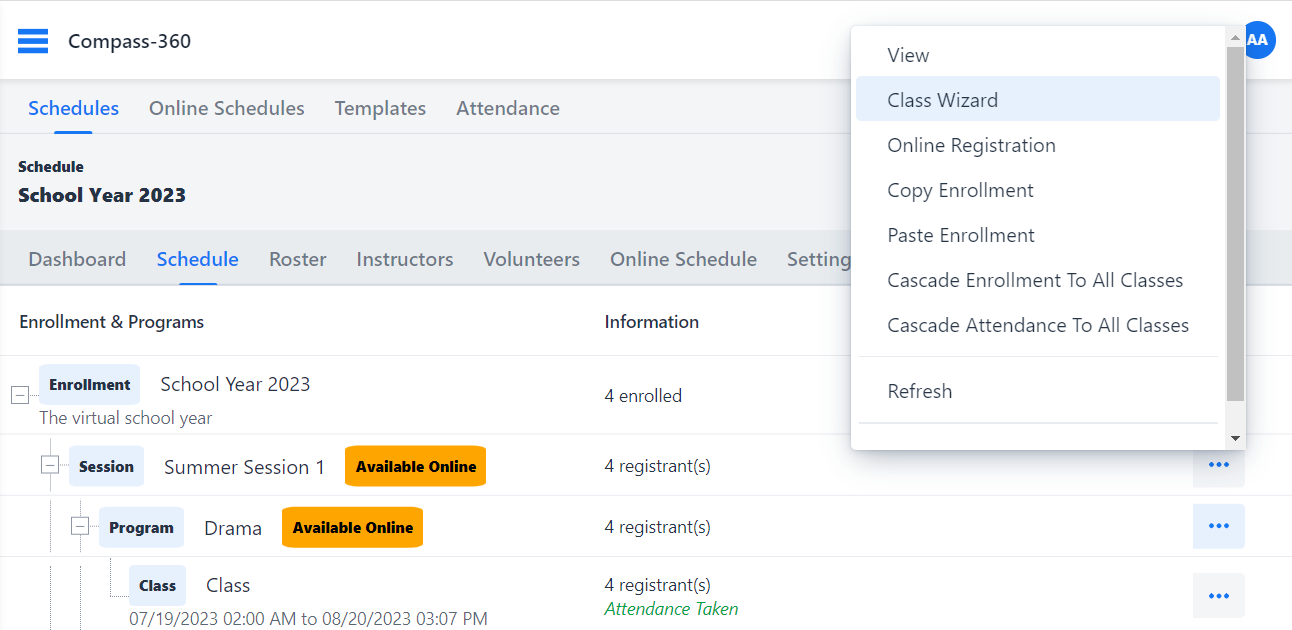Open the Instructors tab
The image size is (1292, 630).
pos(404,259)
